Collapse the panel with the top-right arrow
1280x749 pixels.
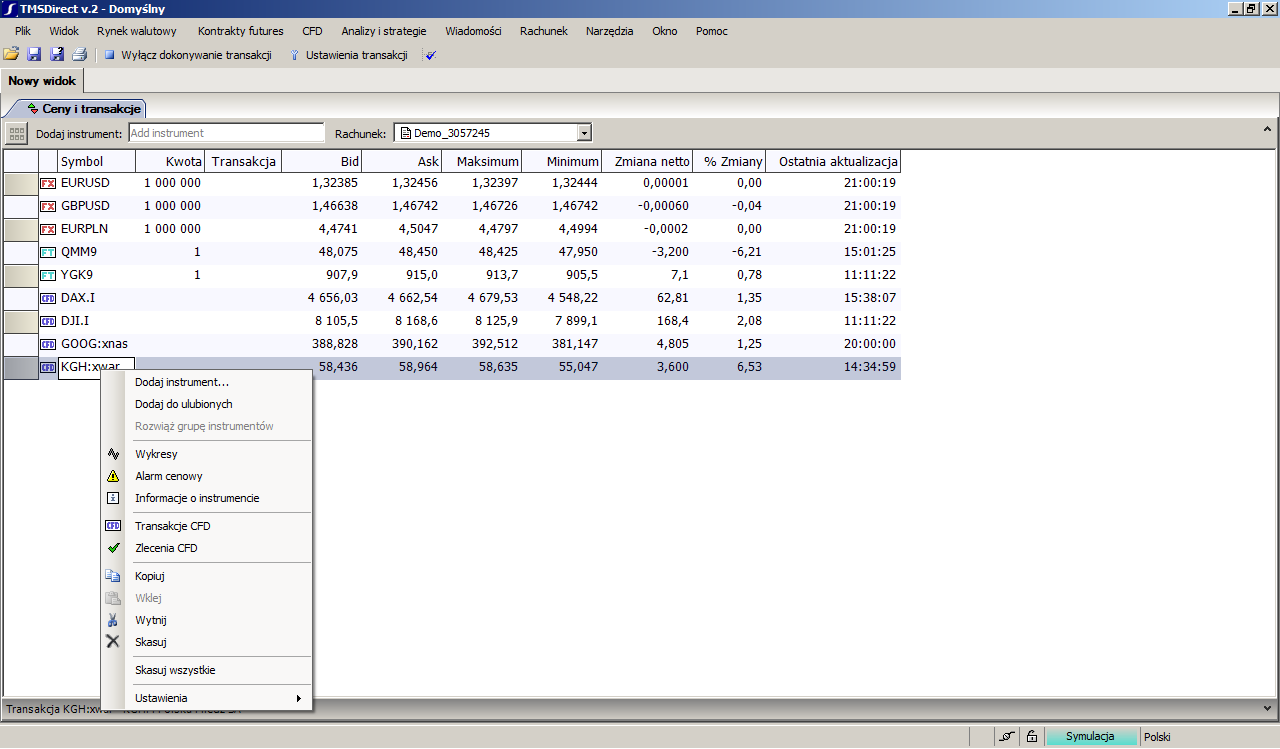(x=1268, y=130)
